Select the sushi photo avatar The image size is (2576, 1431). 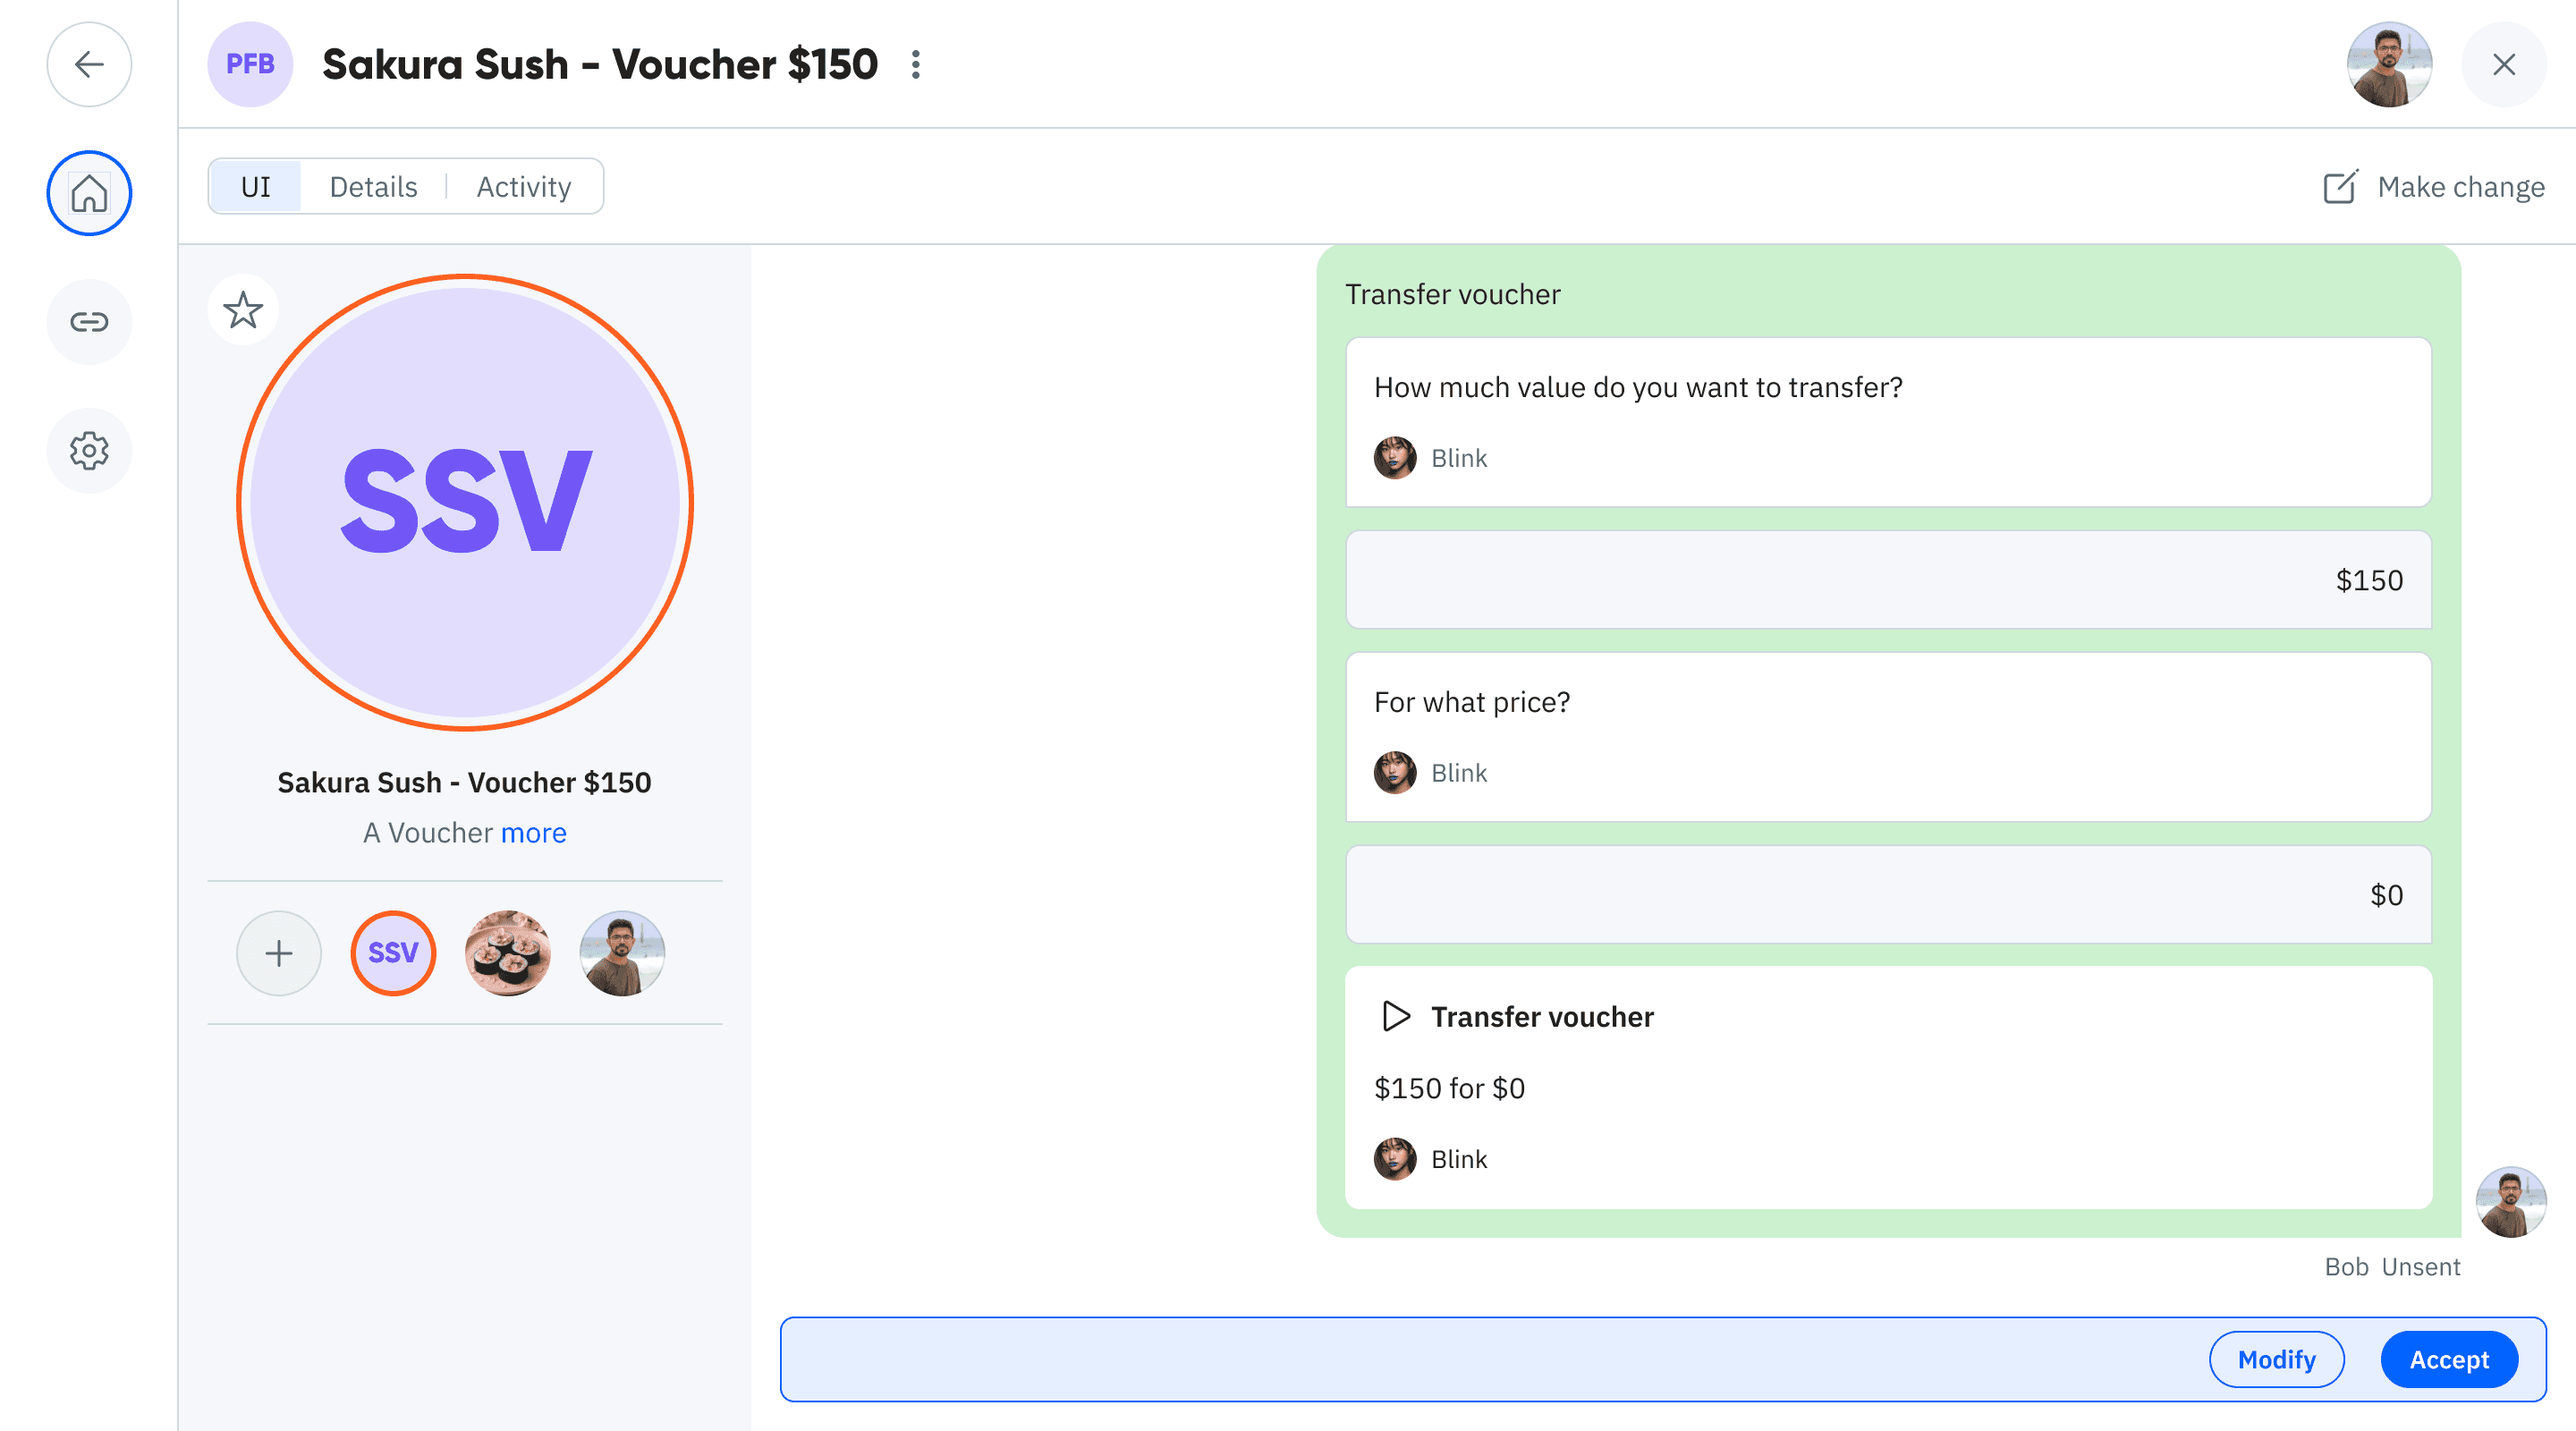(508, 953)
